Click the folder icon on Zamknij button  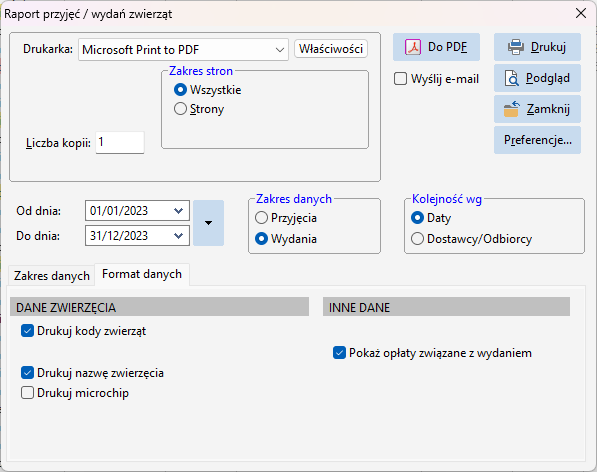tap(512, 109)
